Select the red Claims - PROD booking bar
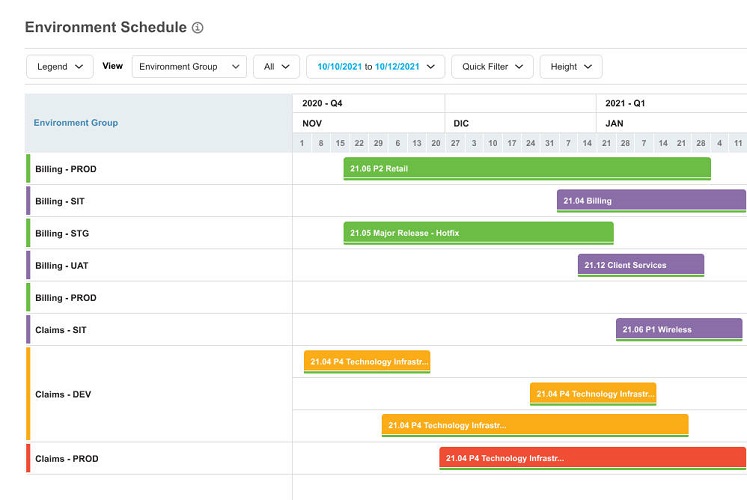 [592, 458]
